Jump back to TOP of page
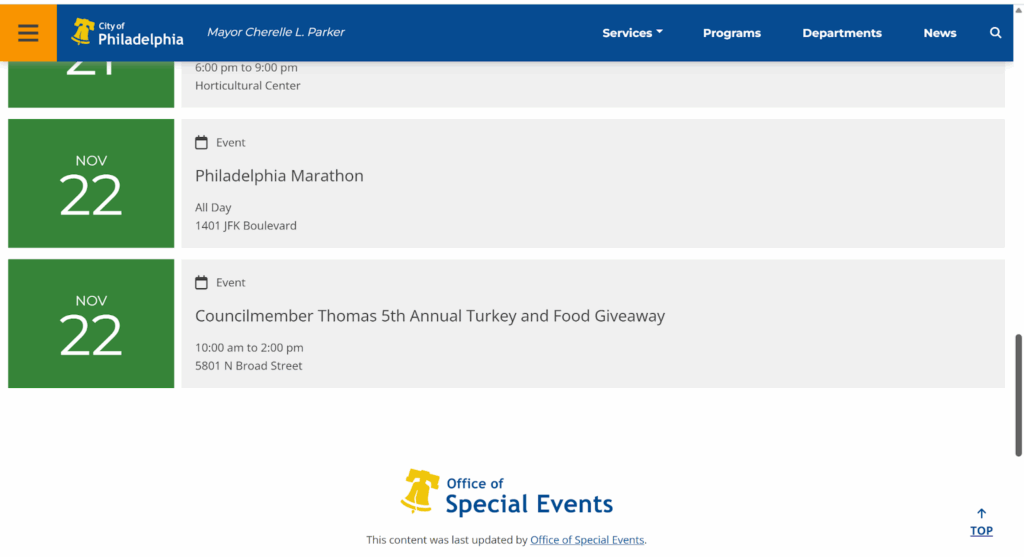1024x557 pixels. click(x=981, y=531)
